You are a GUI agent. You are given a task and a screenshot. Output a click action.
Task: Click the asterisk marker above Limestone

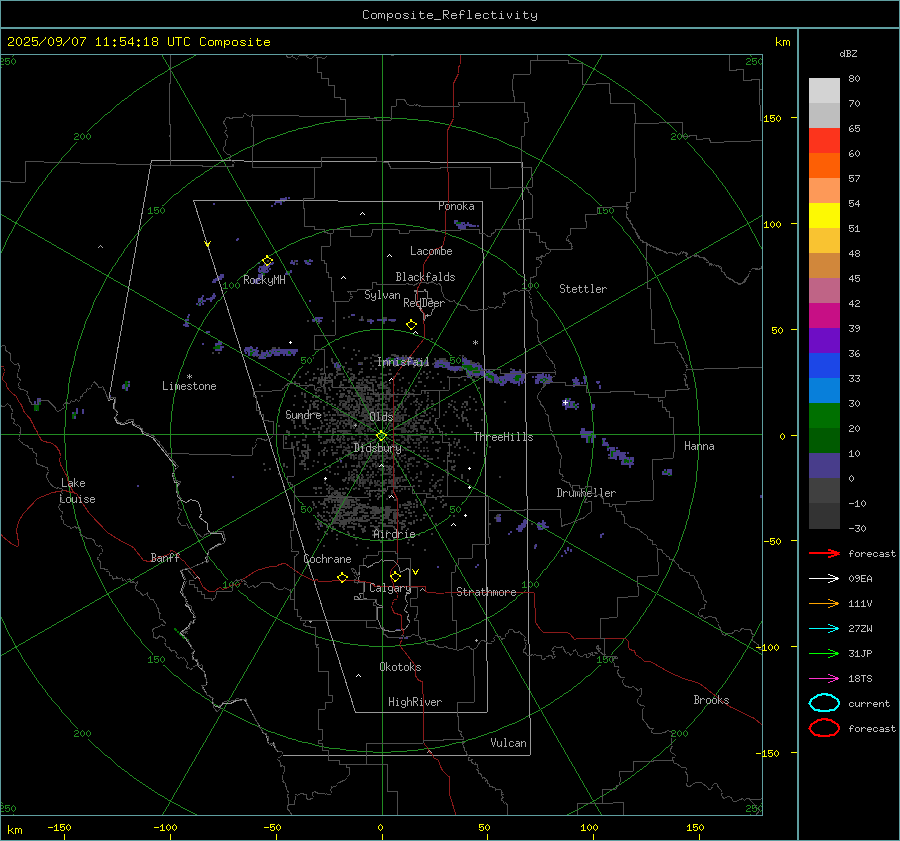[x=189, y=377]
